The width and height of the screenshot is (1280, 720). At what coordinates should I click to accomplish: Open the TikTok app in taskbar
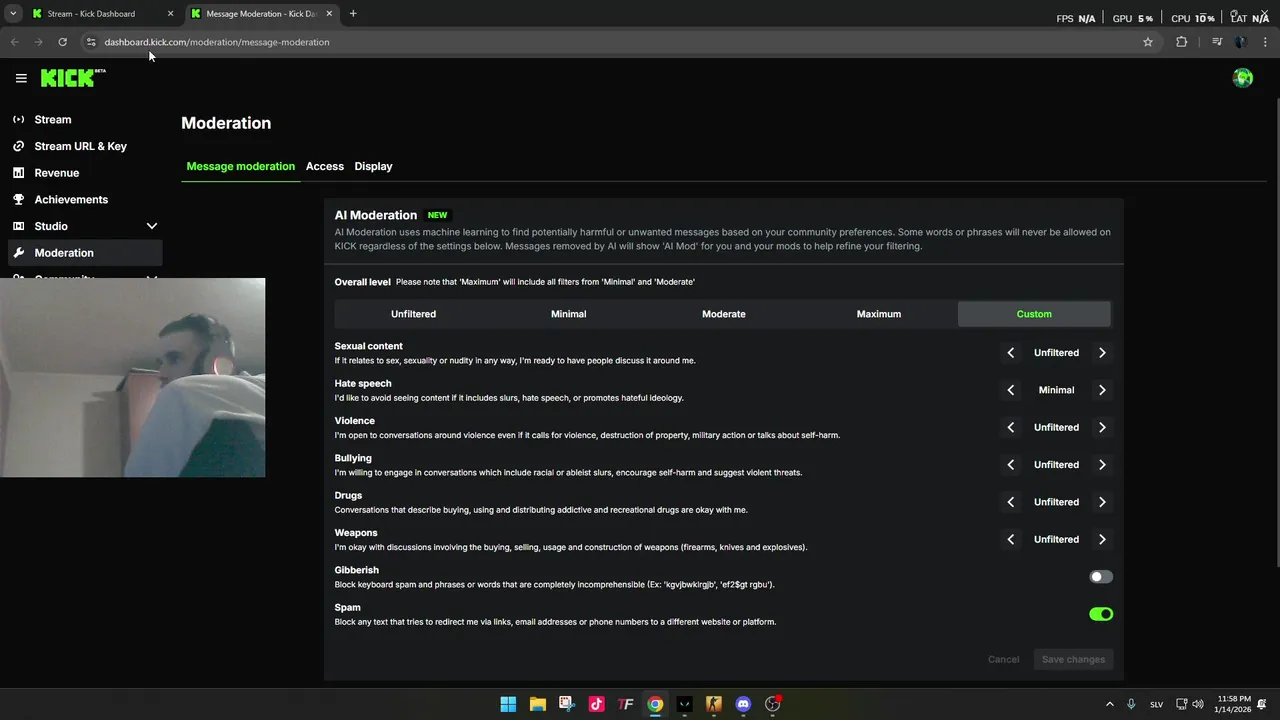(596, 704)
